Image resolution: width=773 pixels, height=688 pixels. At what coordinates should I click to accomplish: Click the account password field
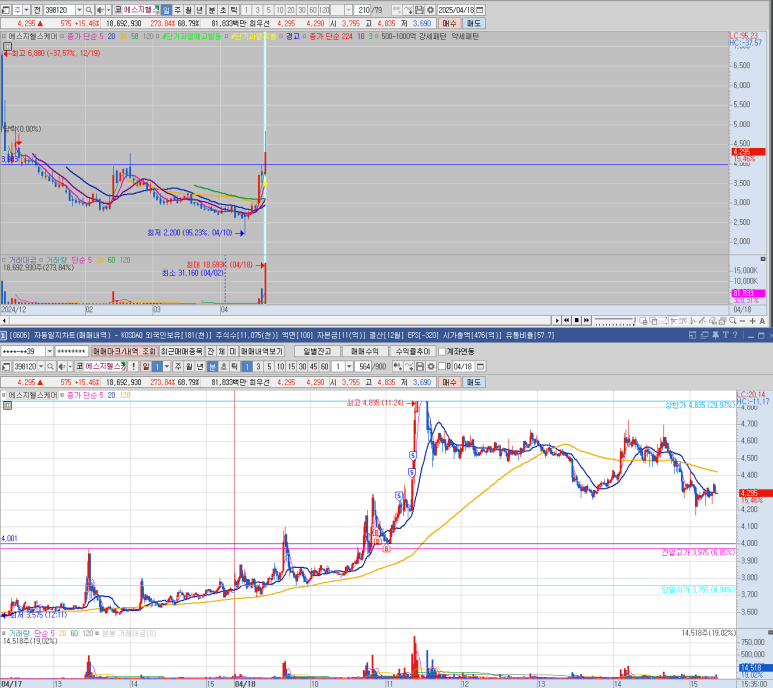(x=71, y=351)
